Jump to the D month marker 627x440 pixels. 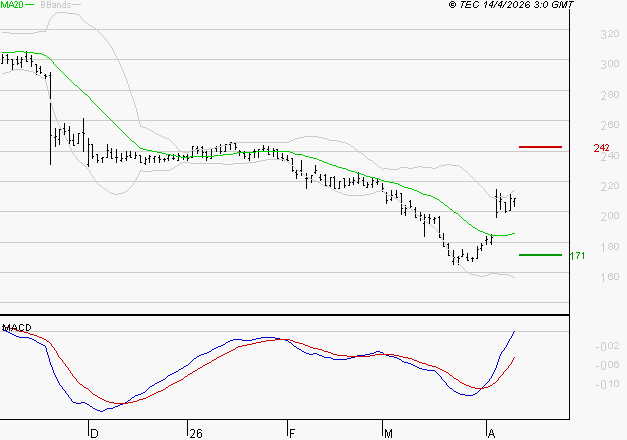point(95,433)
